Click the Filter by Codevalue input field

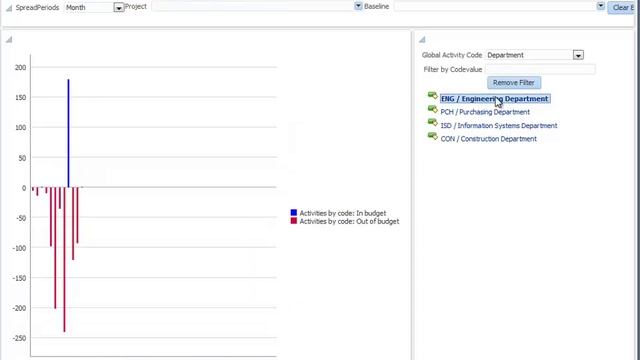pos(540,69)
